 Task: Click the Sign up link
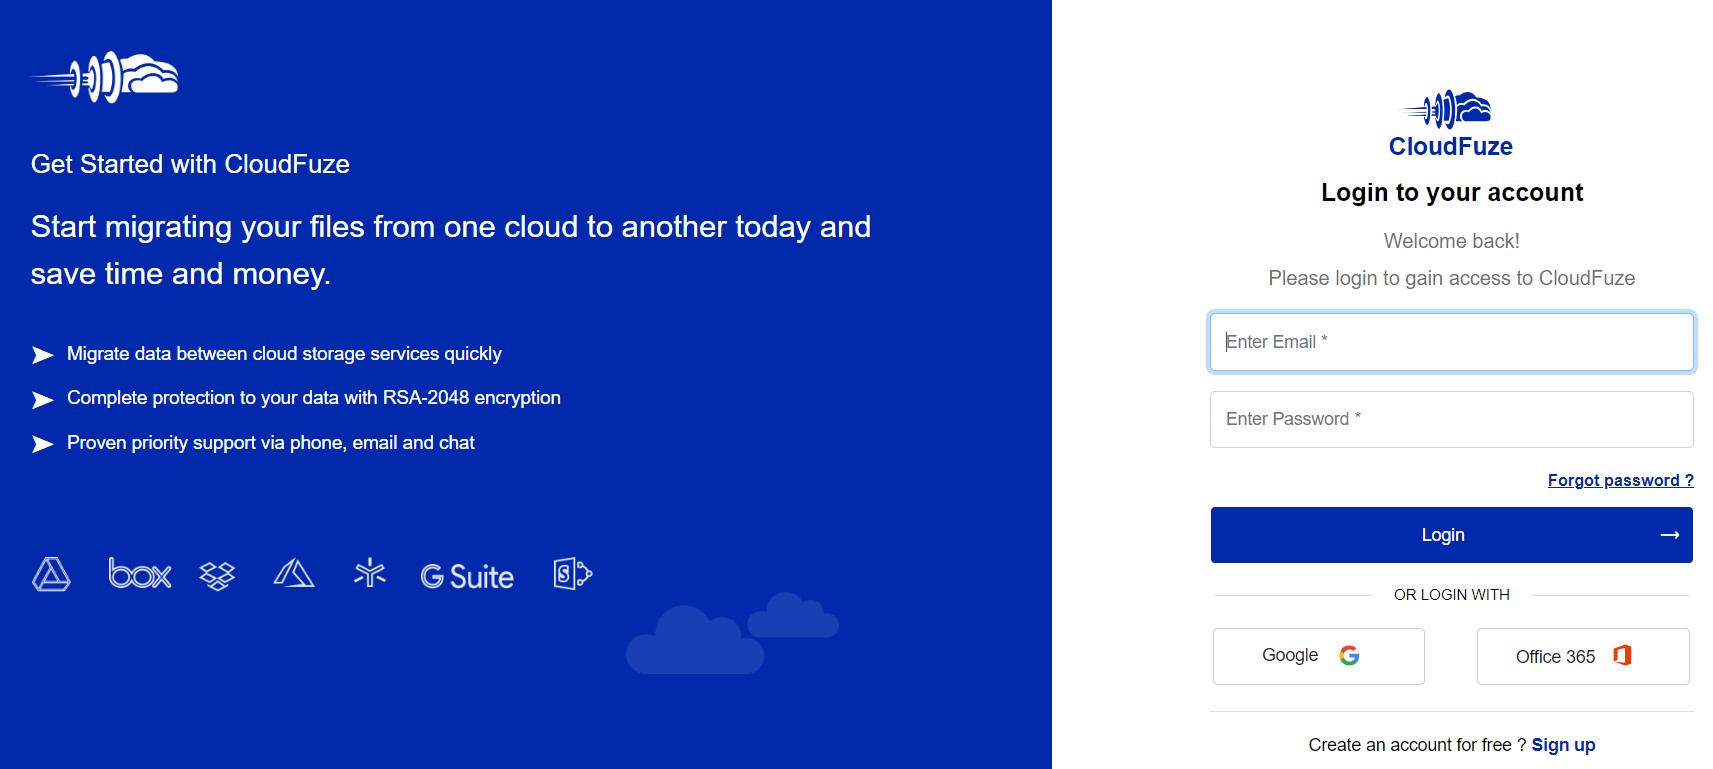pyautogui.click(x=1564, y=745)
